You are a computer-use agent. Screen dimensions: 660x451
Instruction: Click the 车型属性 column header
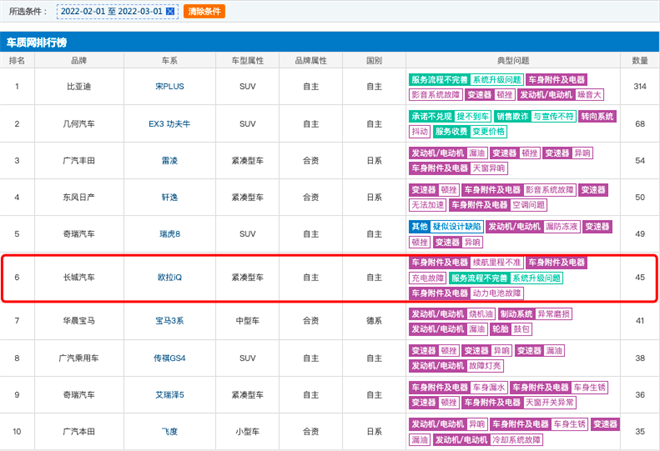(x=248, y=61)
